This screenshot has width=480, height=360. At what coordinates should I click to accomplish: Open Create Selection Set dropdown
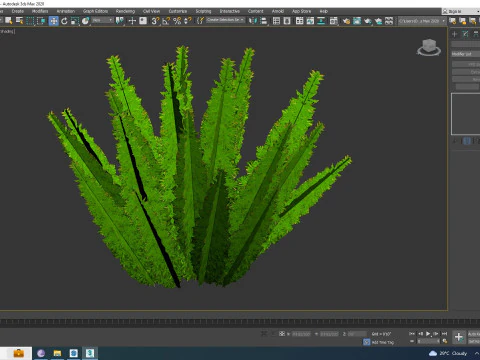click(x=226, y=20)
